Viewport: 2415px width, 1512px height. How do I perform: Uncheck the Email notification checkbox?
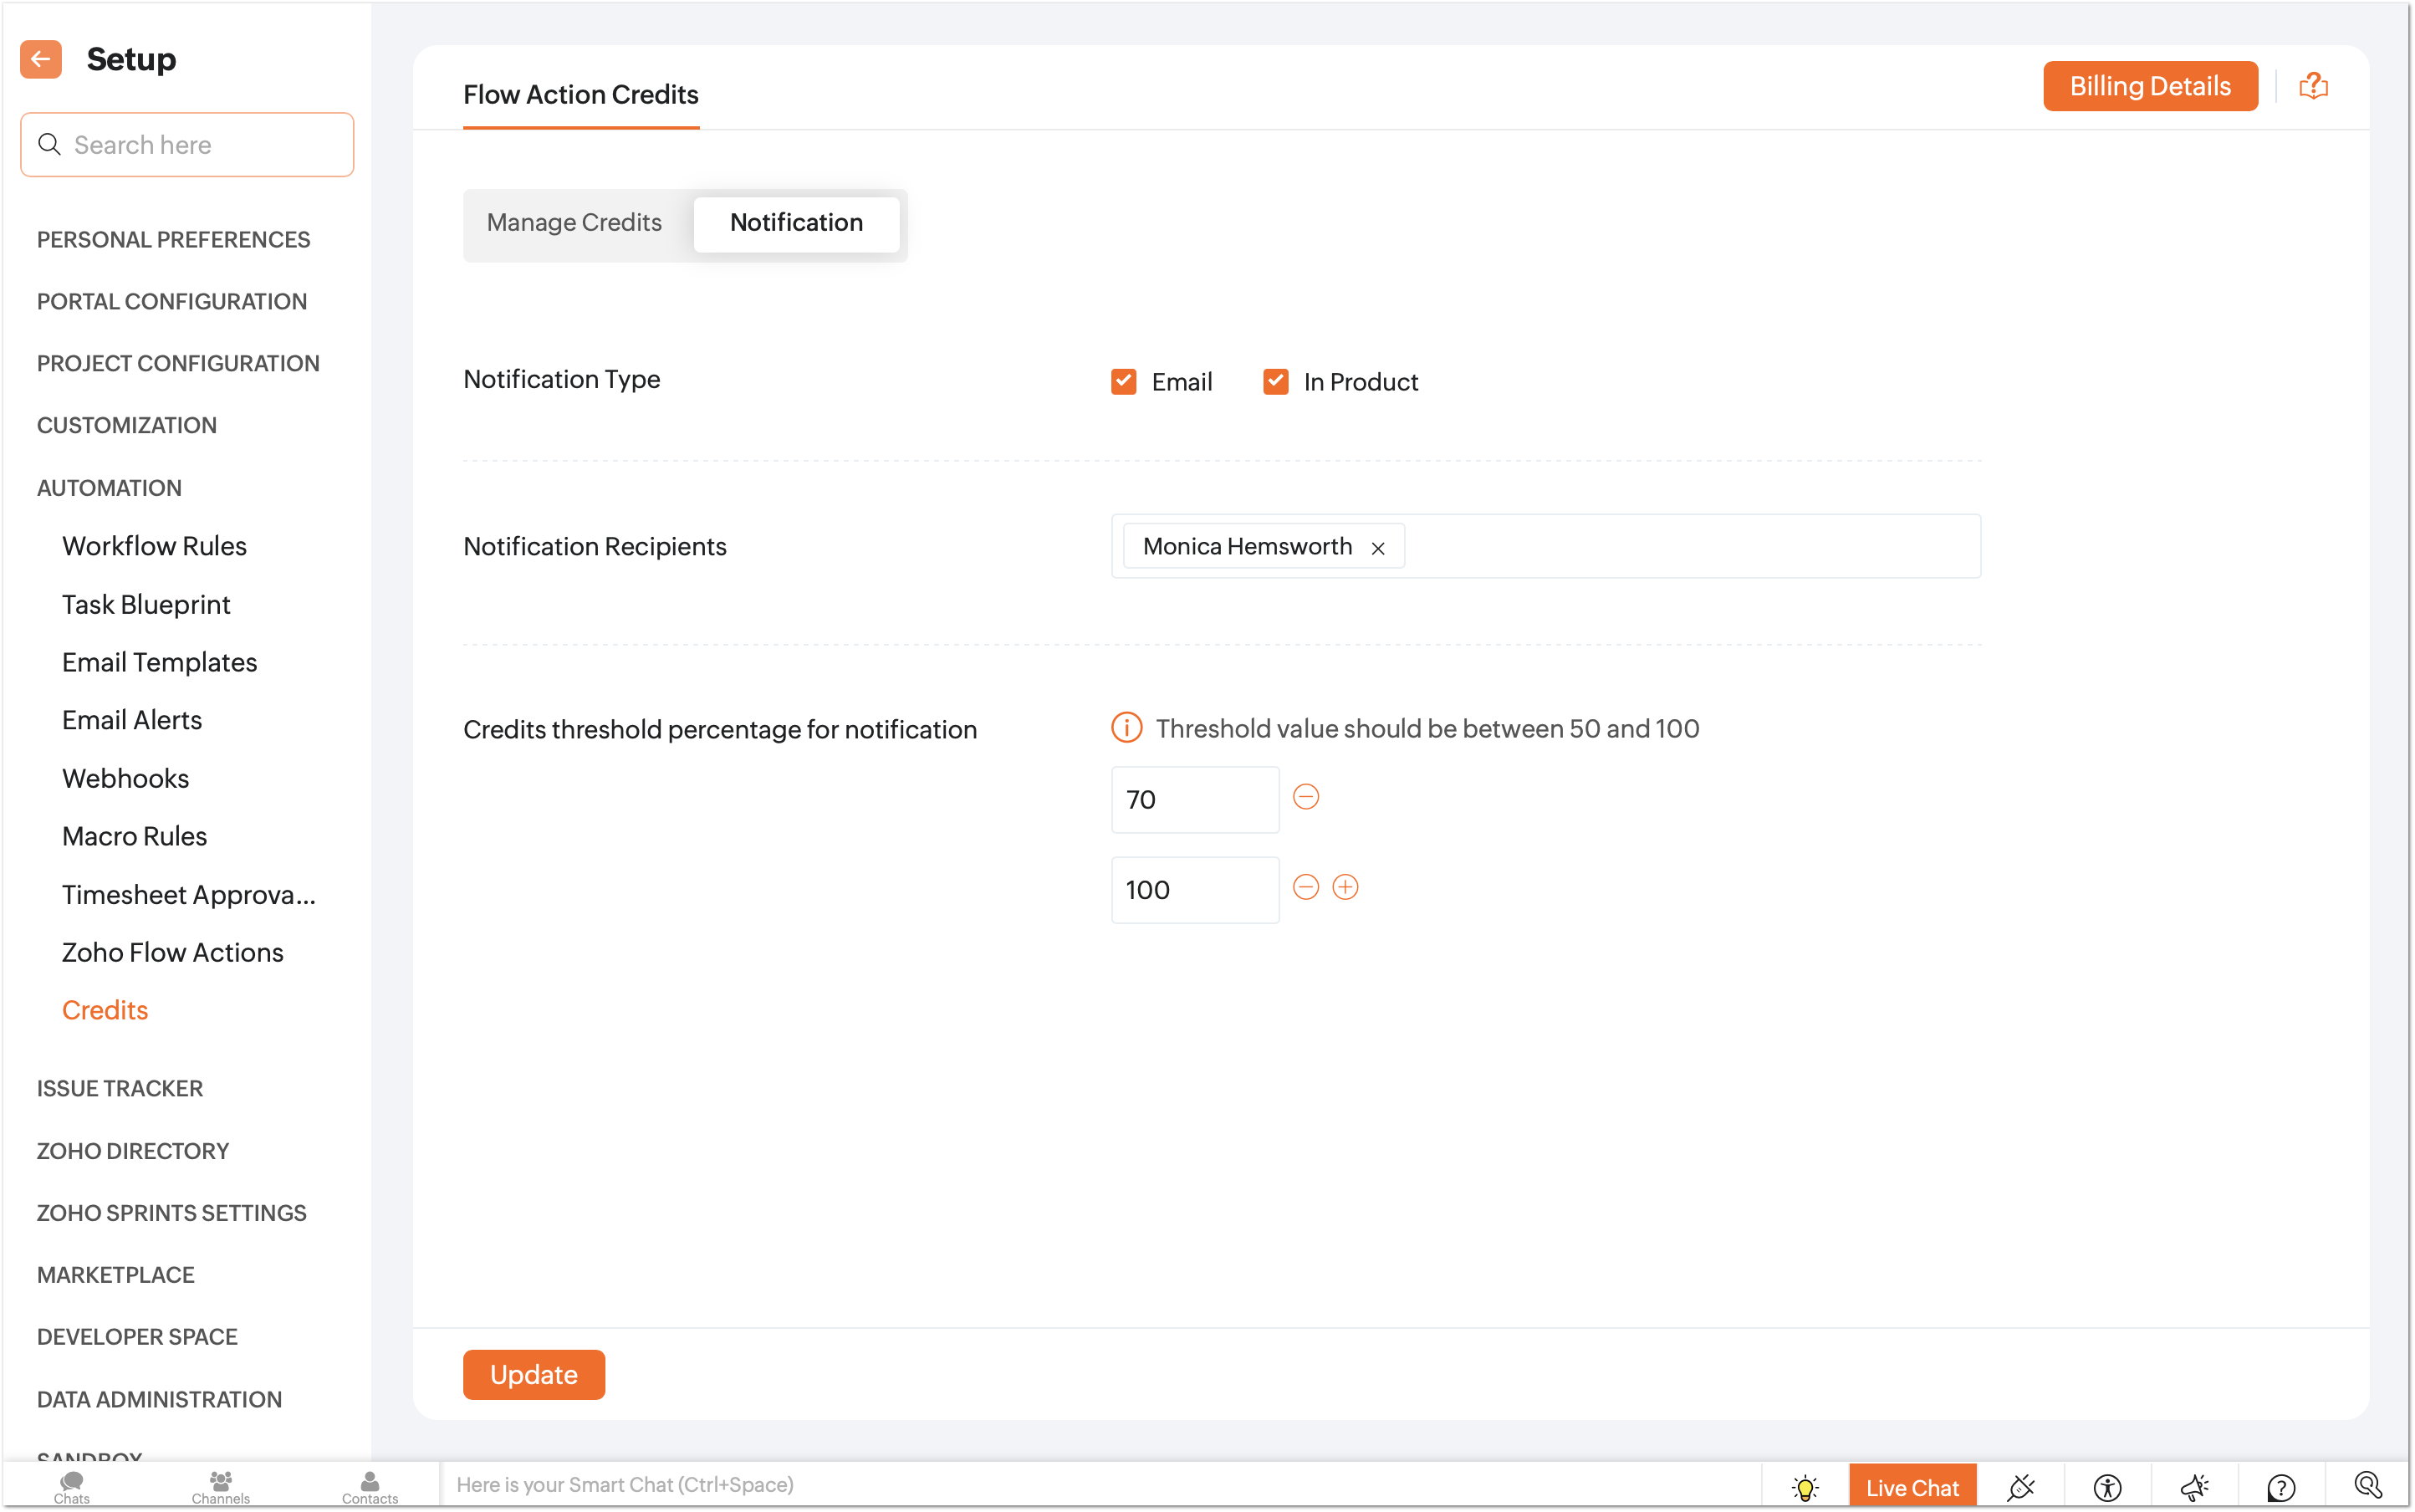coord(1124,381)
